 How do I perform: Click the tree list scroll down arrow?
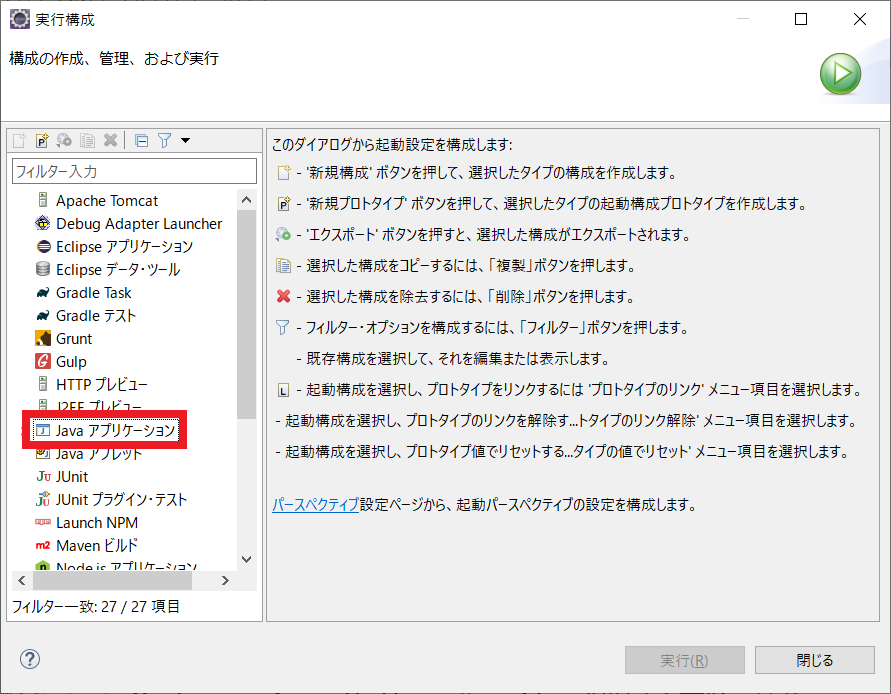(x=247, y=559)
